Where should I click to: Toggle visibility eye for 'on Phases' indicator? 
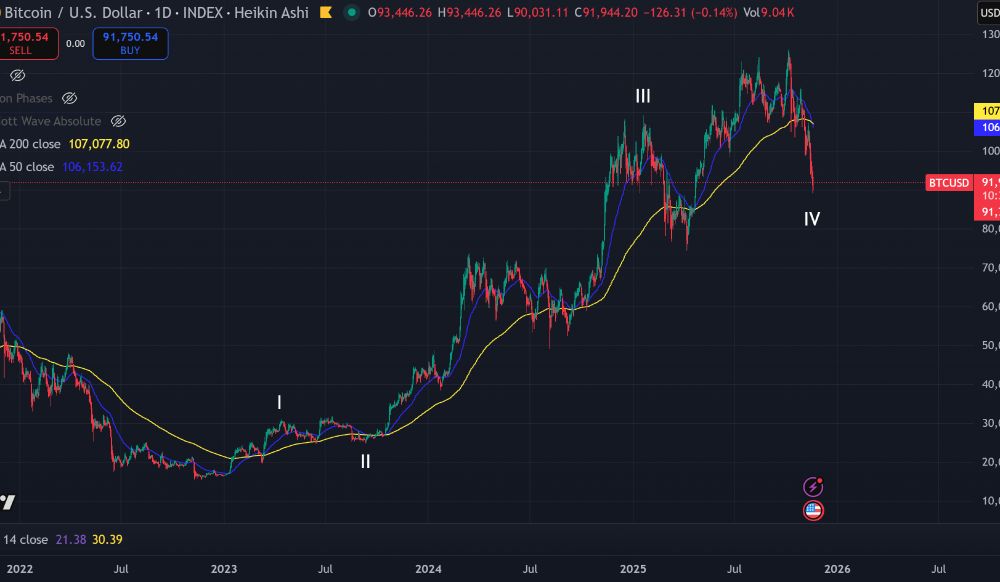click(x=70, y=98)
